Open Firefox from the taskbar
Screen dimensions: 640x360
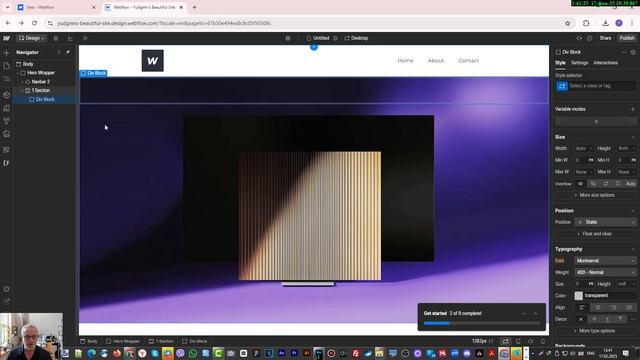(117, 353)
